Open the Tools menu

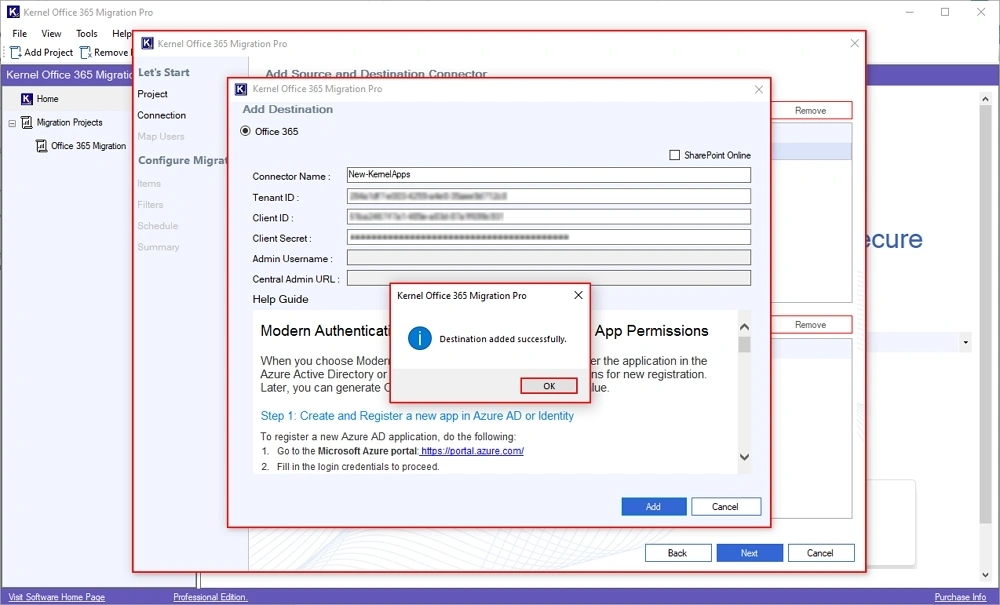click(87, 34)
